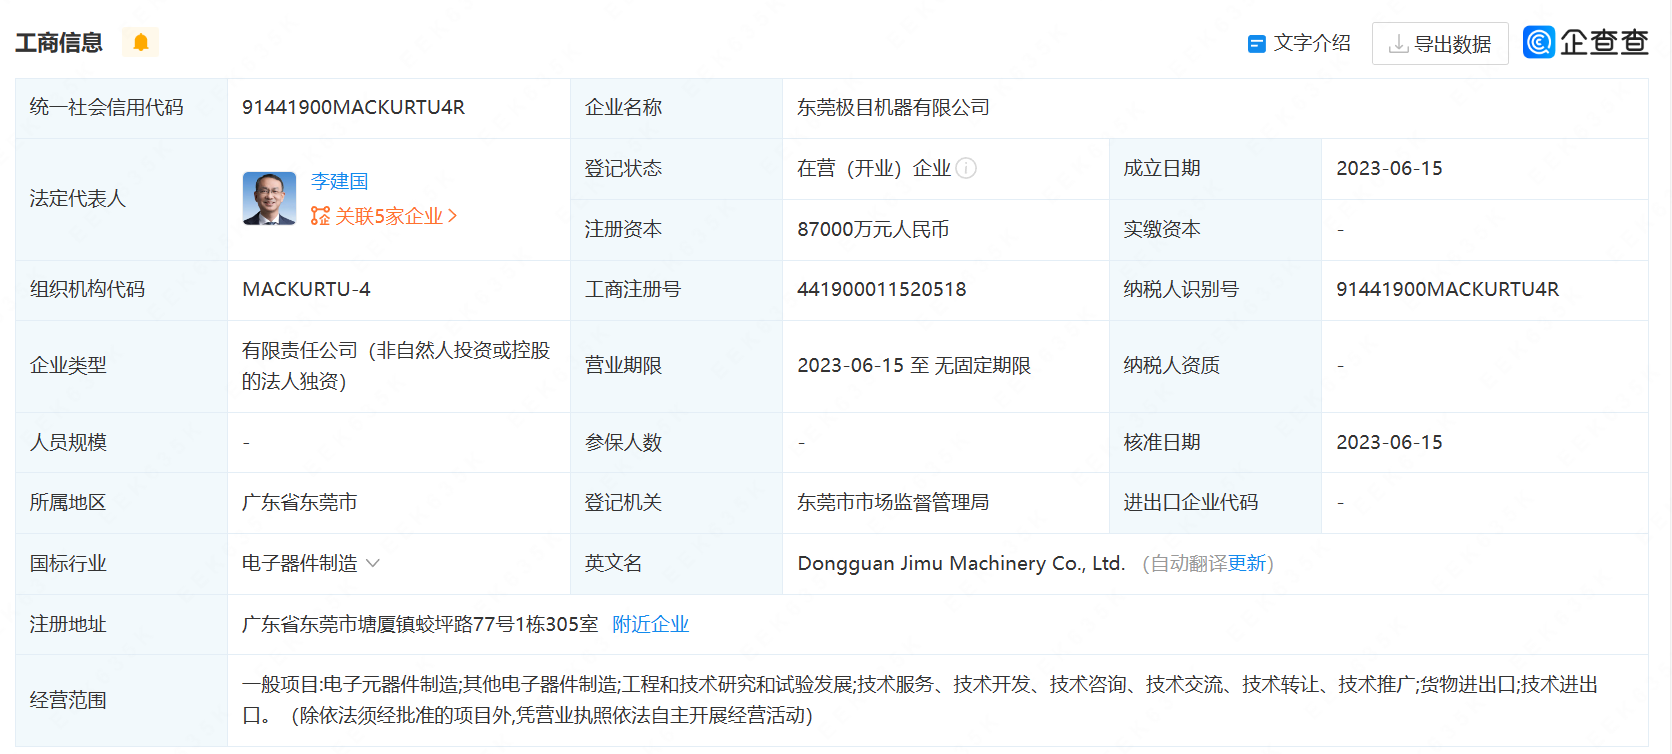The height and width of the screenshot is (754, 1672).
Task: Click the 统一社会信用代码 label cell
Action: (121, 108)
